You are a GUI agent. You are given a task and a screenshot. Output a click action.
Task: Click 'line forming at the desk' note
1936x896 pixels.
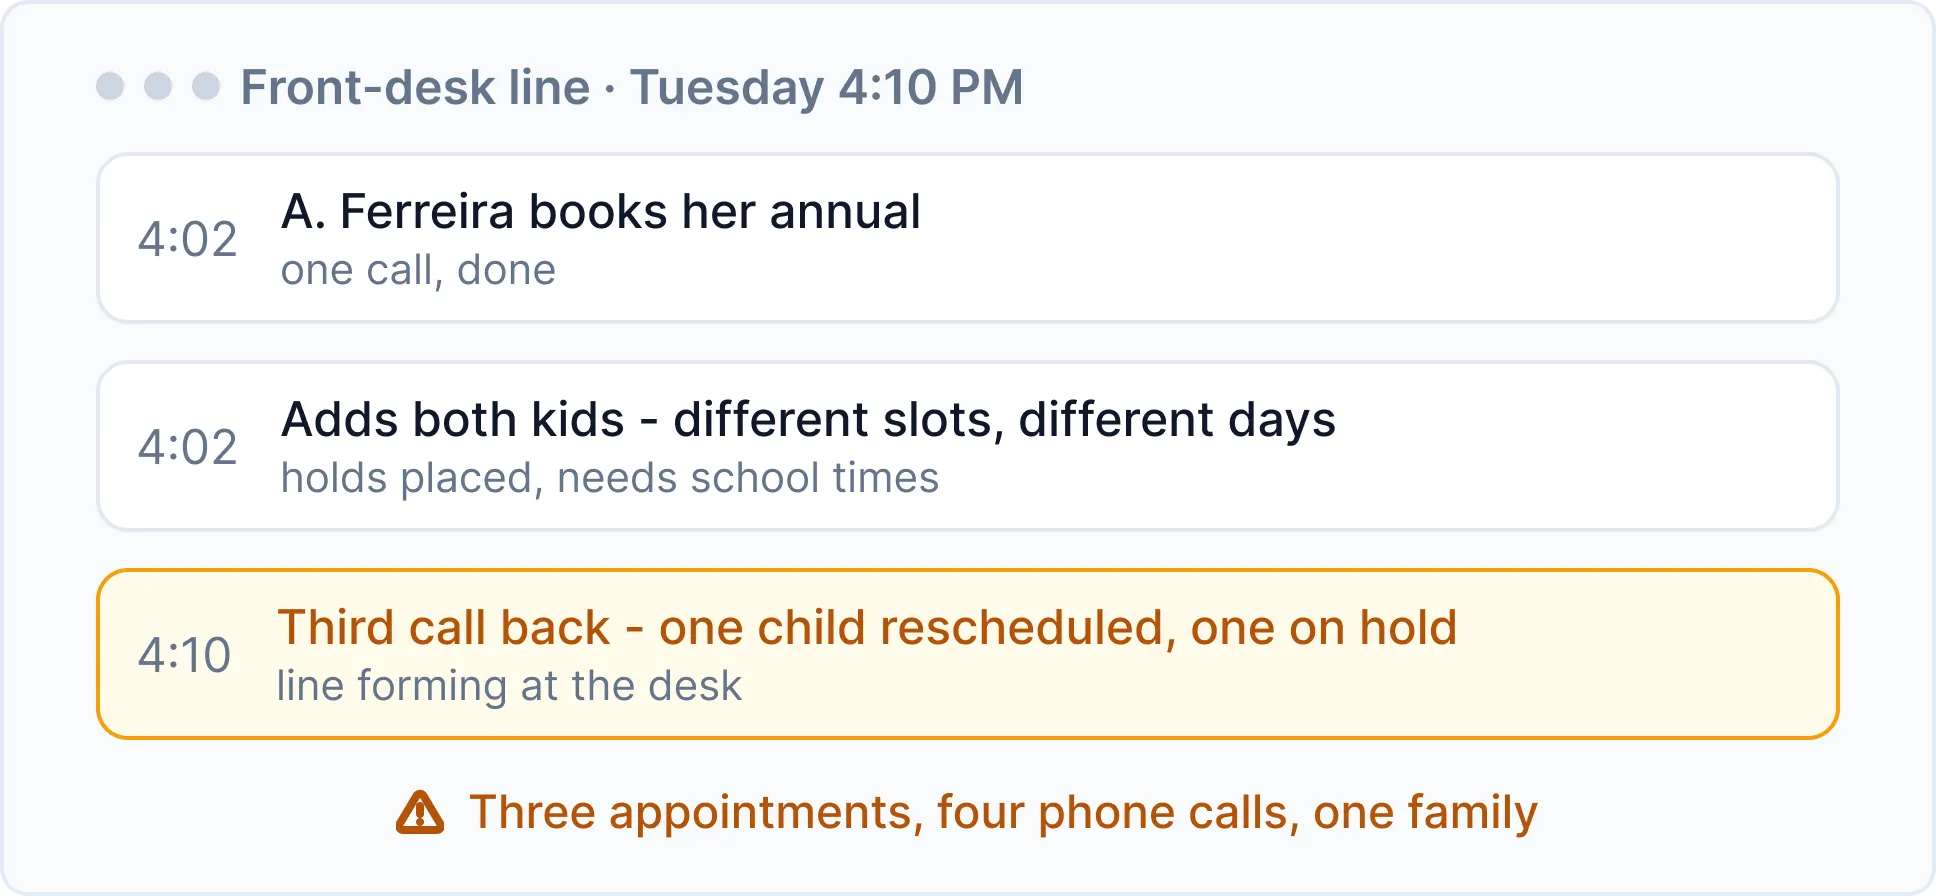point(509,686)
